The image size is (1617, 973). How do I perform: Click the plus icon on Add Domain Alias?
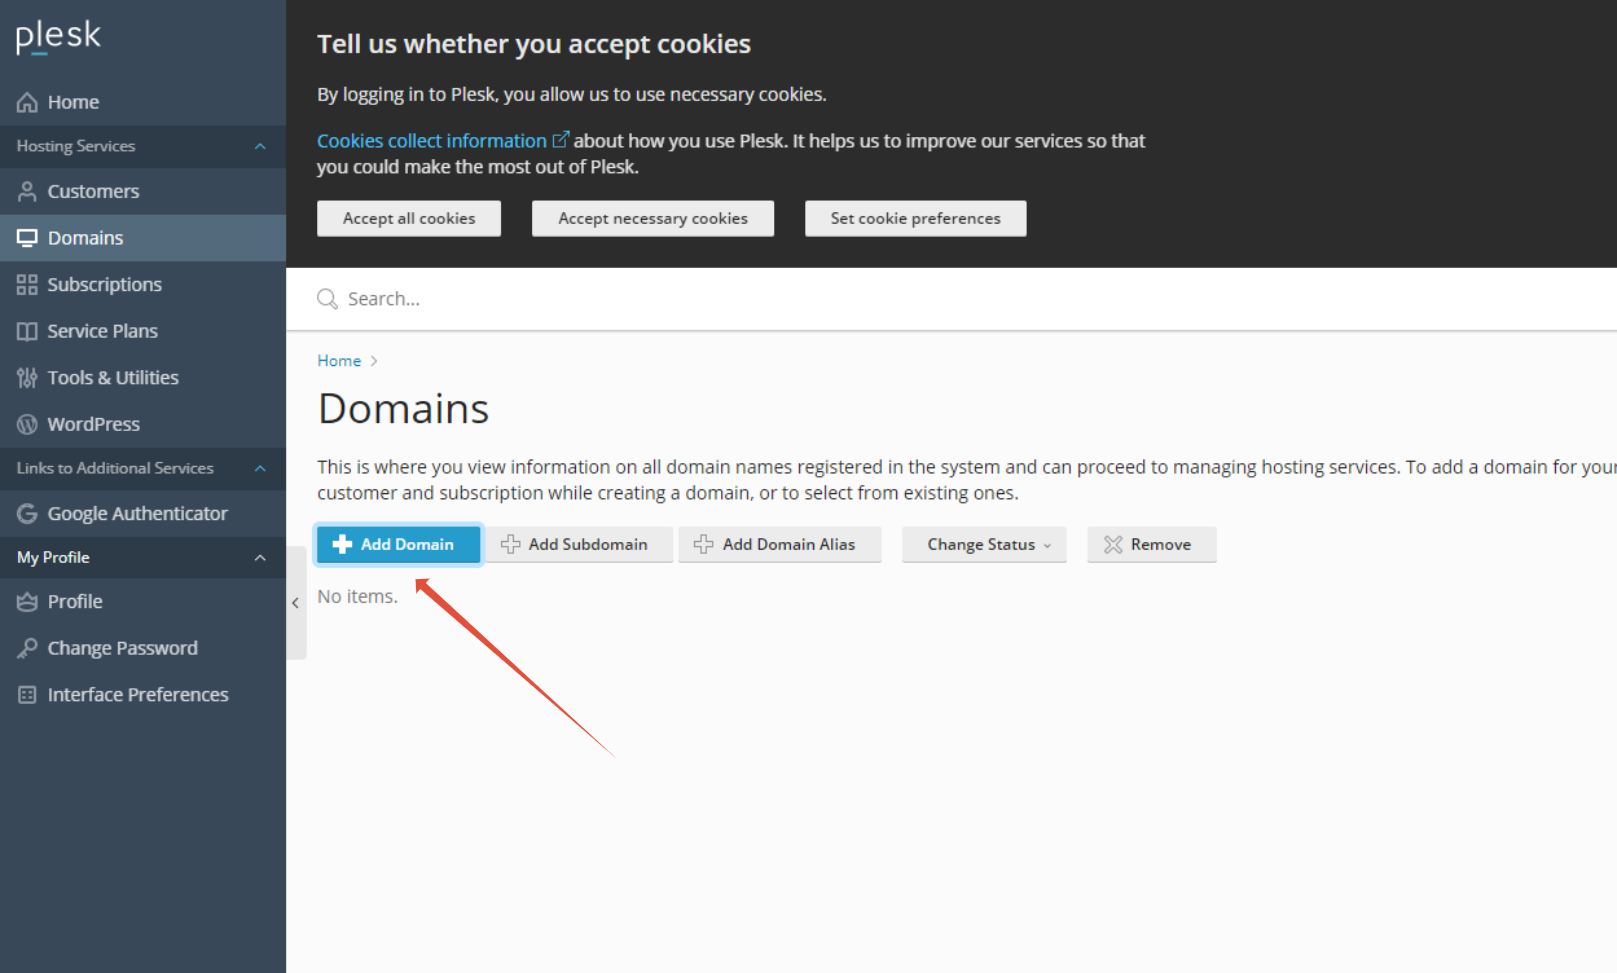click(703, 544)
